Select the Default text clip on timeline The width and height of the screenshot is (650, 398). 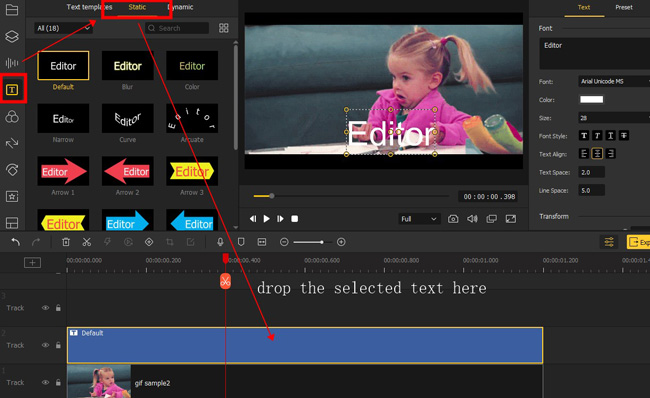point(305,345)
